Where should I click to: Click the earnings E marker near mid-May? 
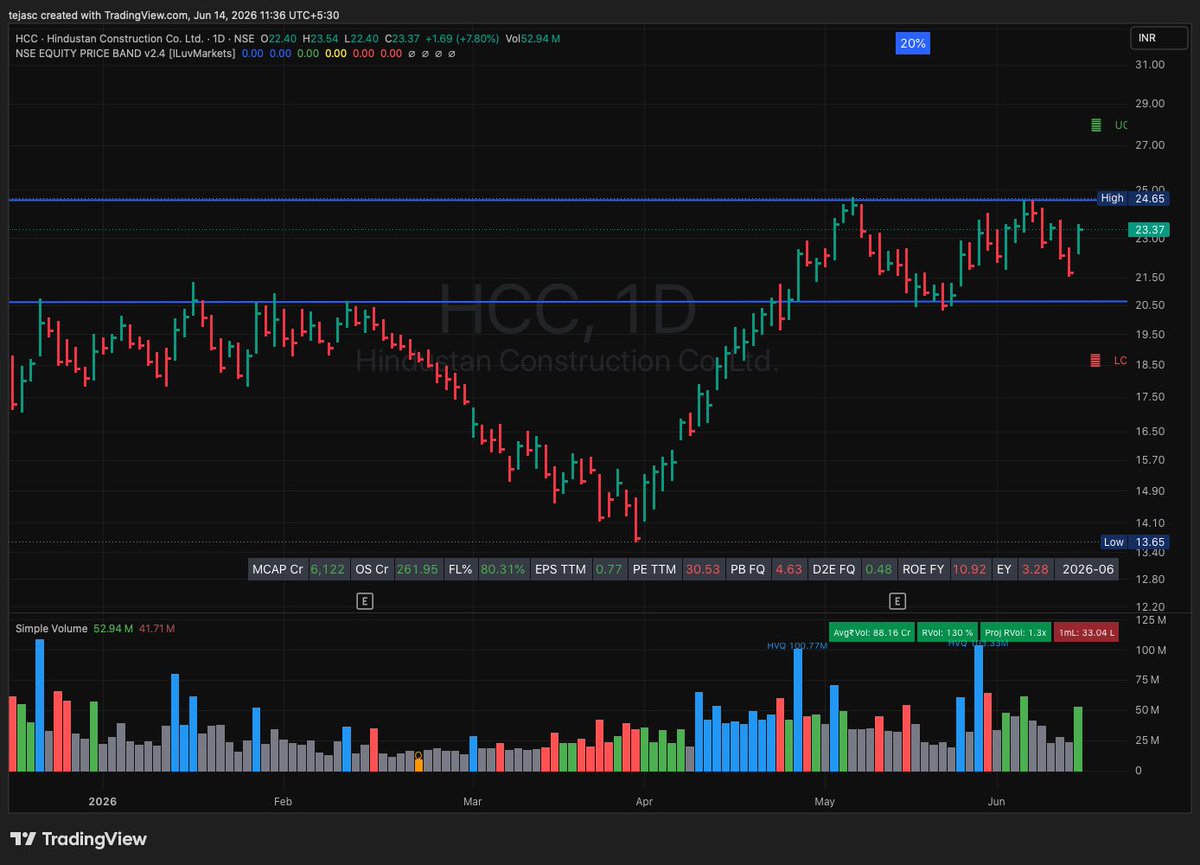(898, 601)
